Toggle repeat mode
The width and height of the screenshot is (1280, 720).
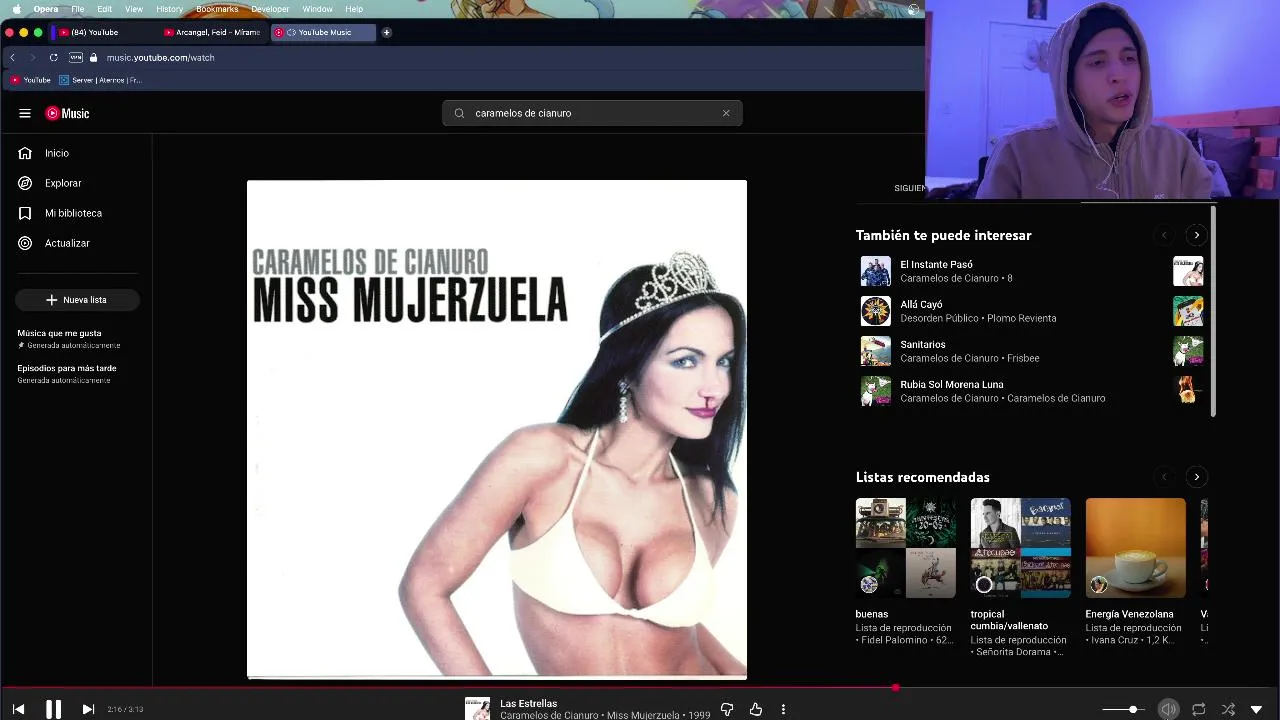coord(1198,709)
